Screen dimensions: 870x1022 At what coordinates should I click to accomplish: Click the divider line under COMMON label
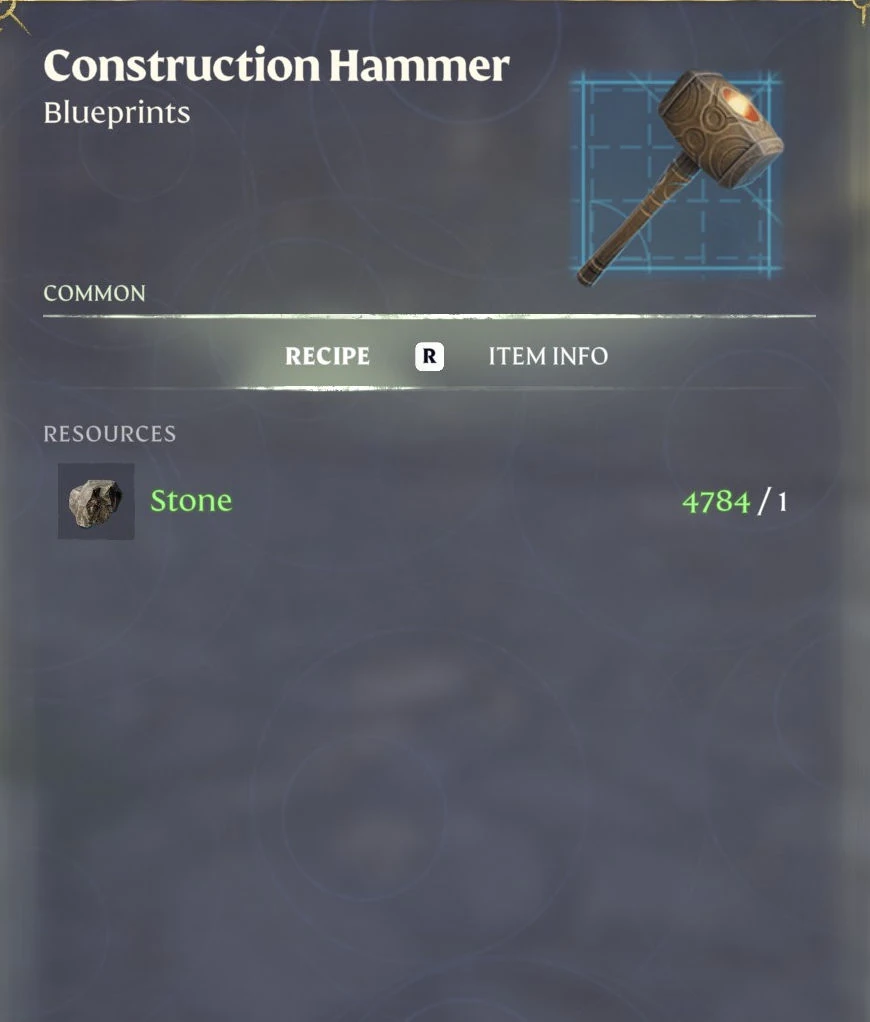pyautogui.click(x=429, y=316)
